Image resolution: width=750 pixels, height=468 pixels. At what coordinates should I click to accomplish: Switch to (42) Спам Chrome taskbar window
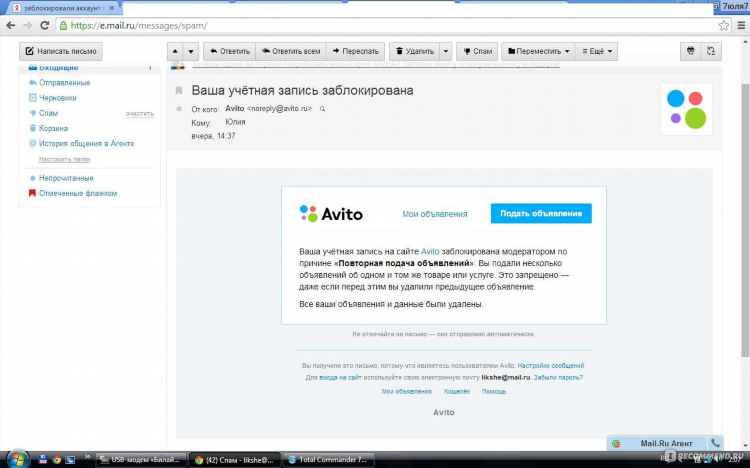click(236, 460)
